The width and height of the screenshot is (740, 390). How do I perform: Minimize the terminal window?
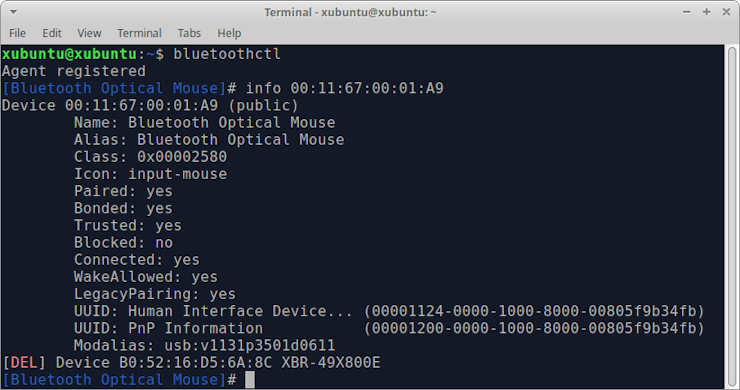tap(687, 12)
